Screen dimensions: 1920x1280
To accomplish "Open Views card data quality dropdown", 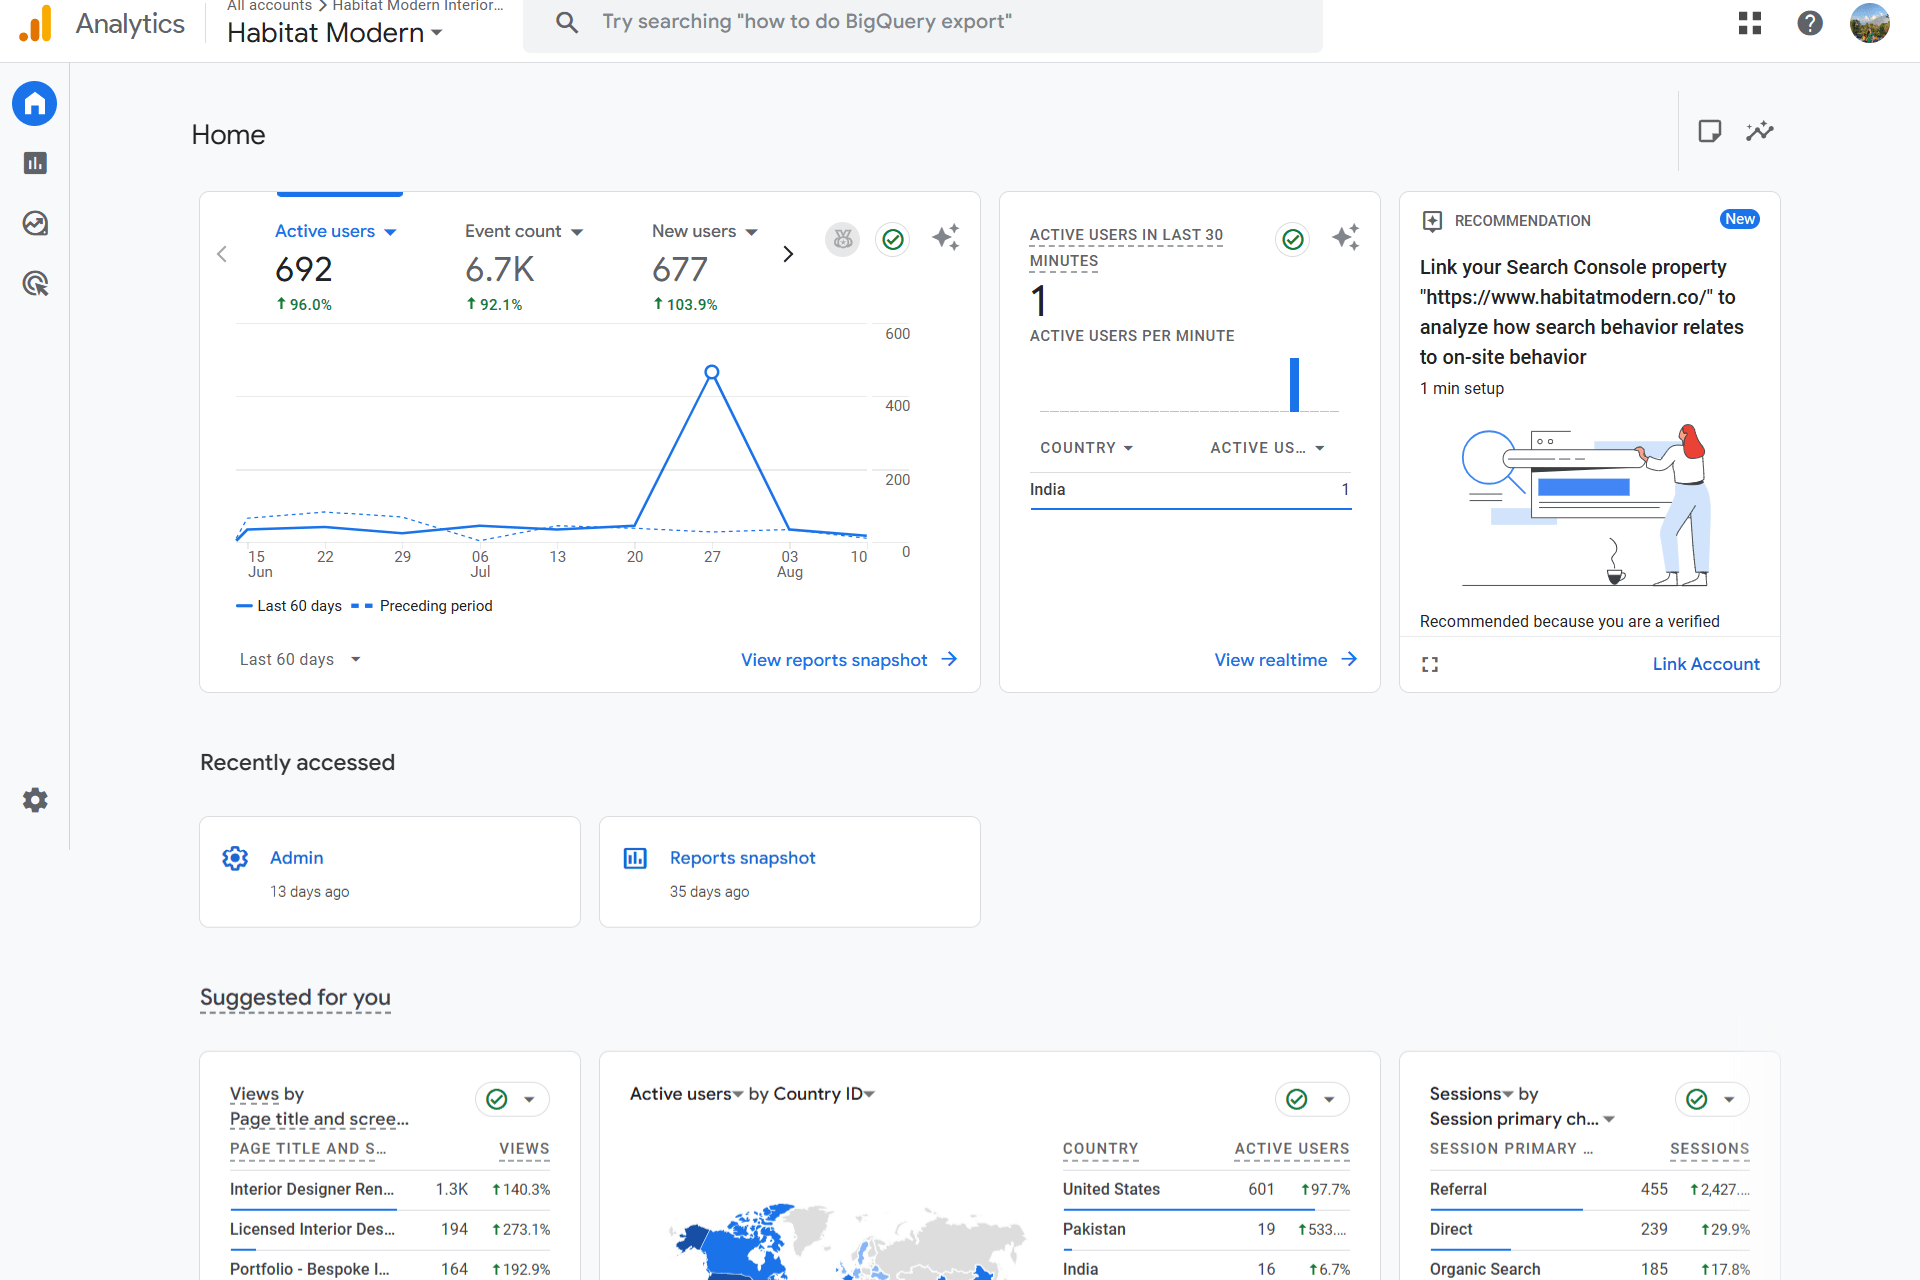I will (512, 1099).
